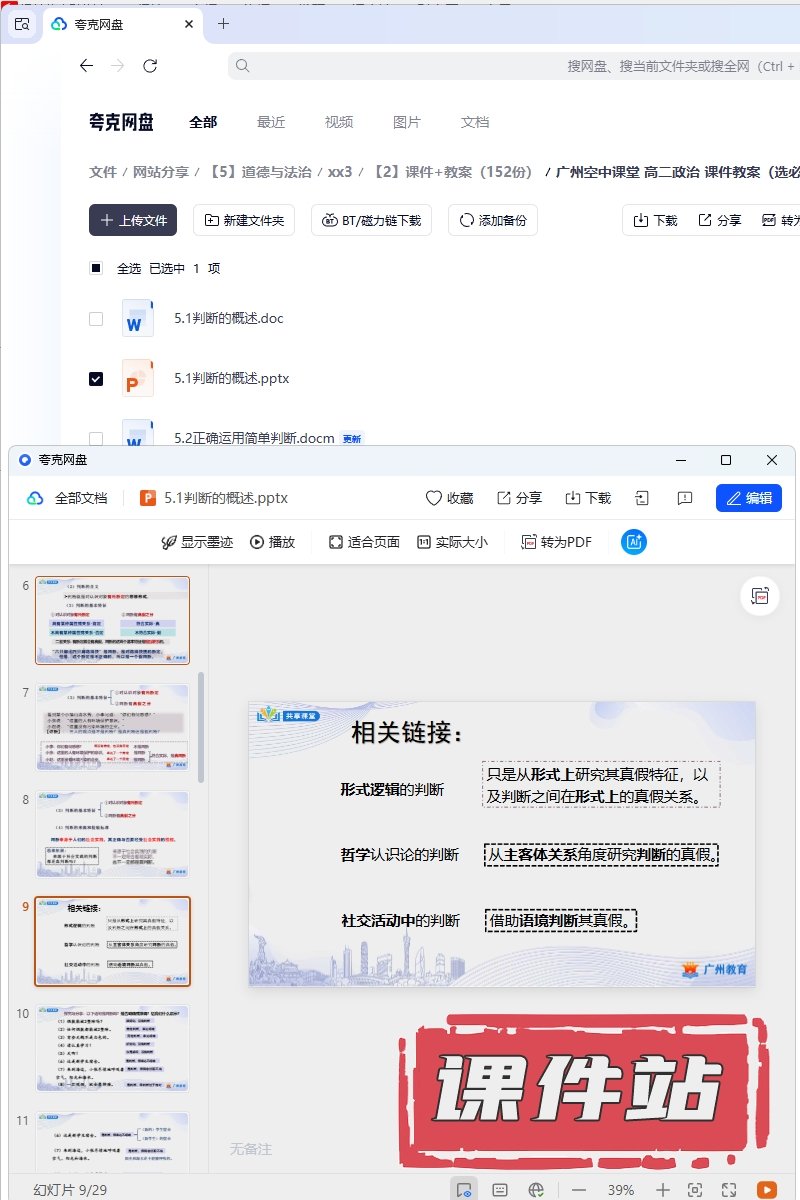Click the 上传文件 upload button

(133, 221)
